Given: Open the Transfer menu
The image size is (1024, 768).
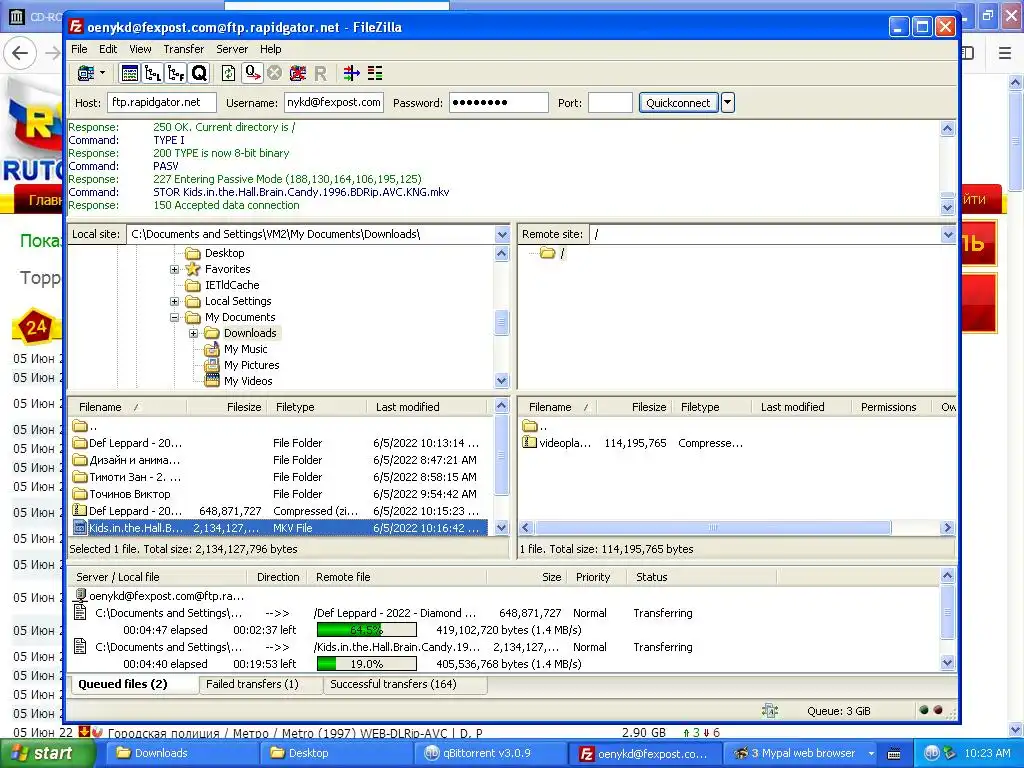Looking at the screenshot, I should (184, 49).
